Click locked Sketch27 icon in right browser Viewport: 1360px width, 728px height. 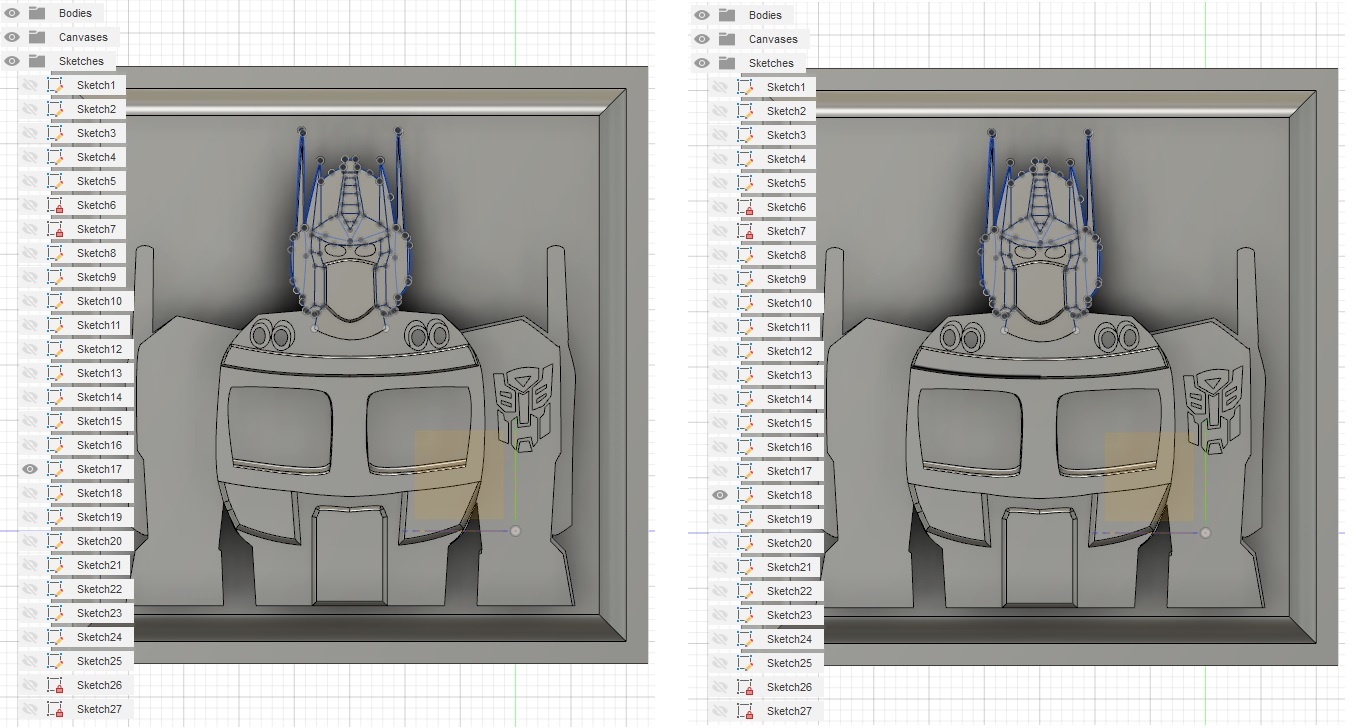point(746,711)
